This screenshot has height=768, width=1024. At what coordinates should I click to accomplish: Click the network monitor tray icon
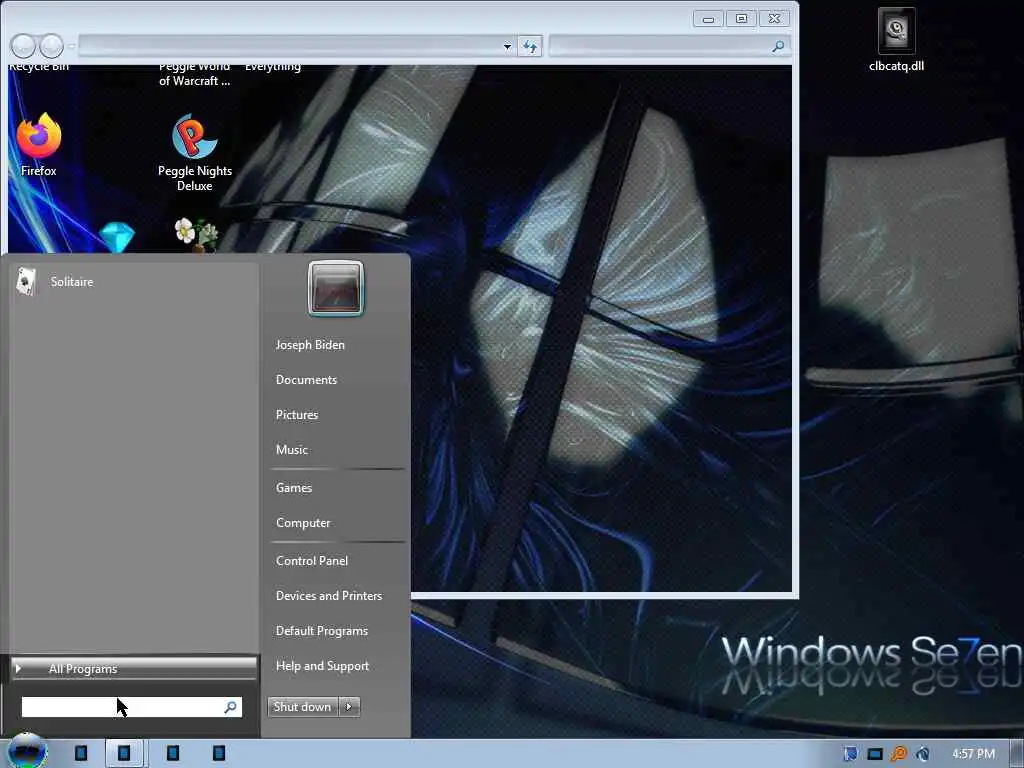click(x=874, y=754)
